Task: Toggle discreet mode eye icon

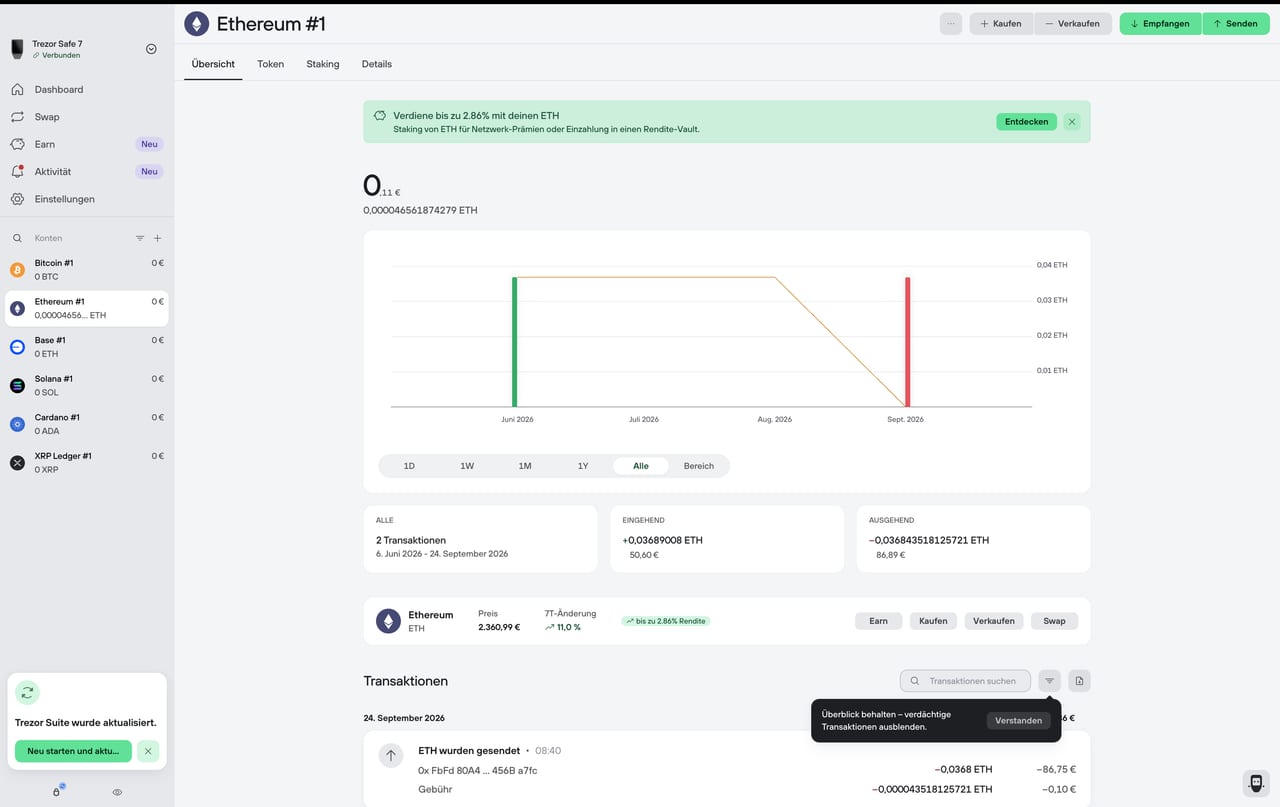Action: pos(117,792)
